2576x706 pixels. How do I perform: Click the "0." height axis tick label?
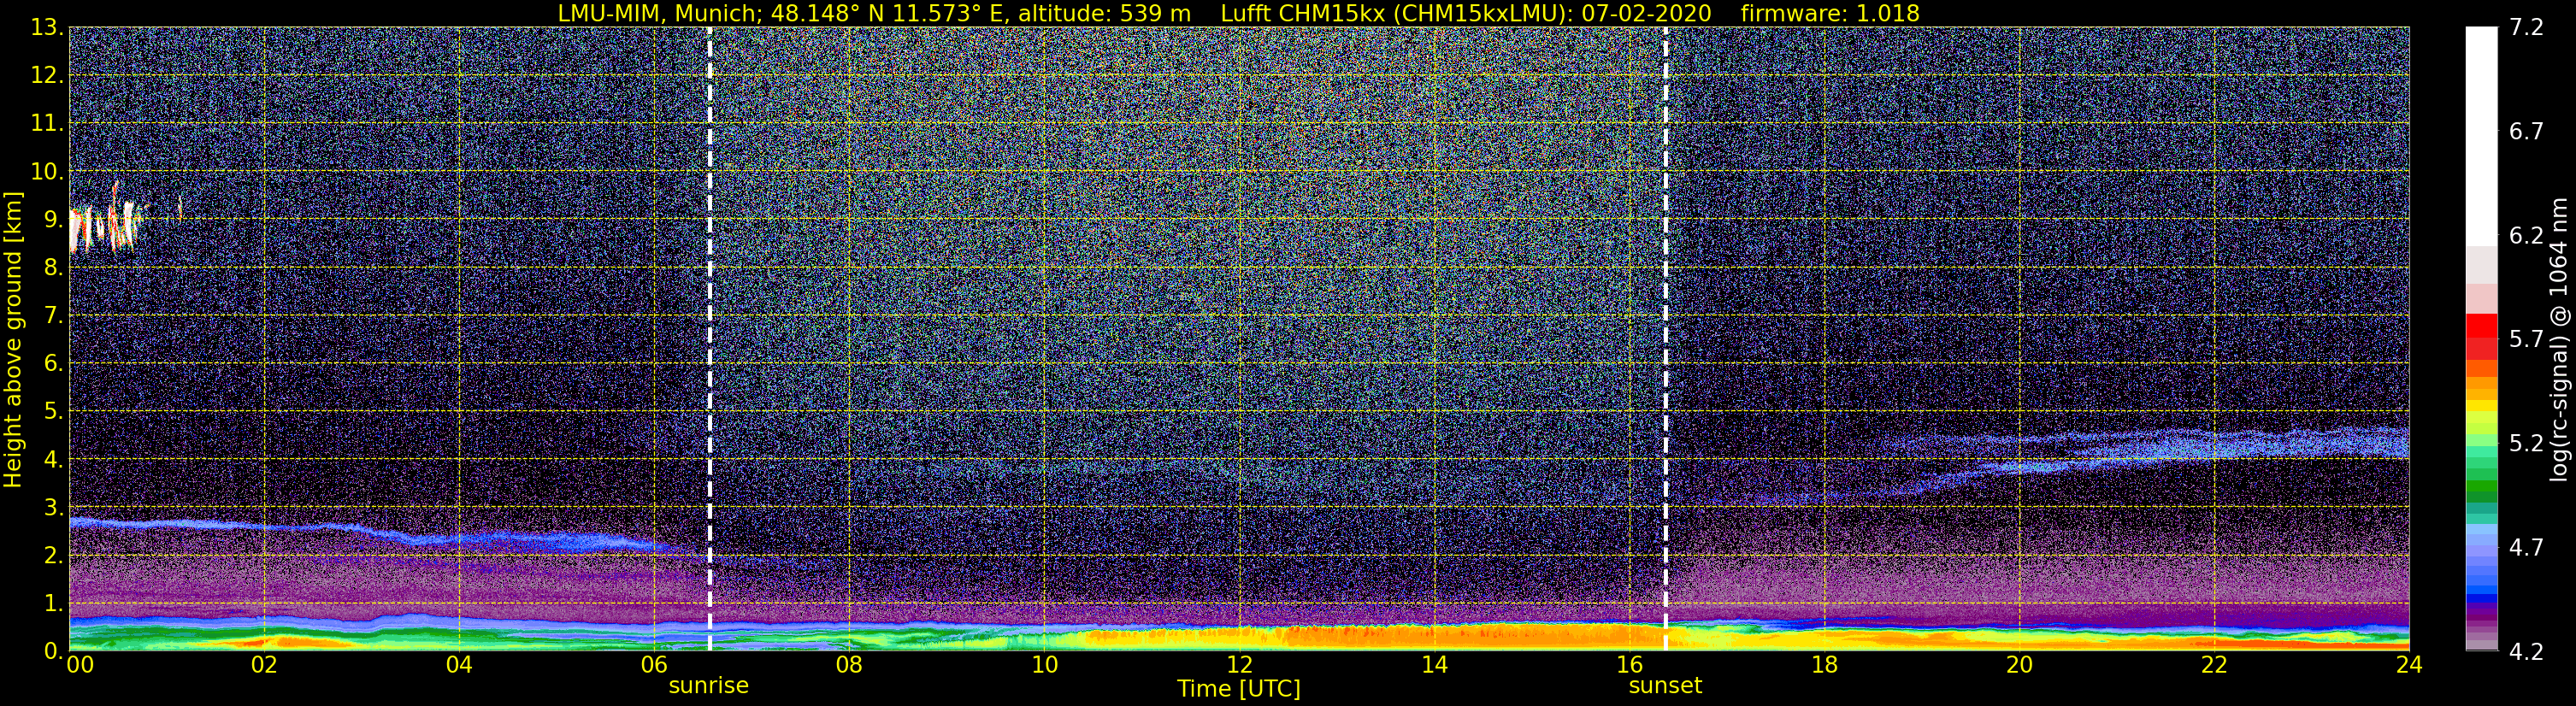coord(53,651)
